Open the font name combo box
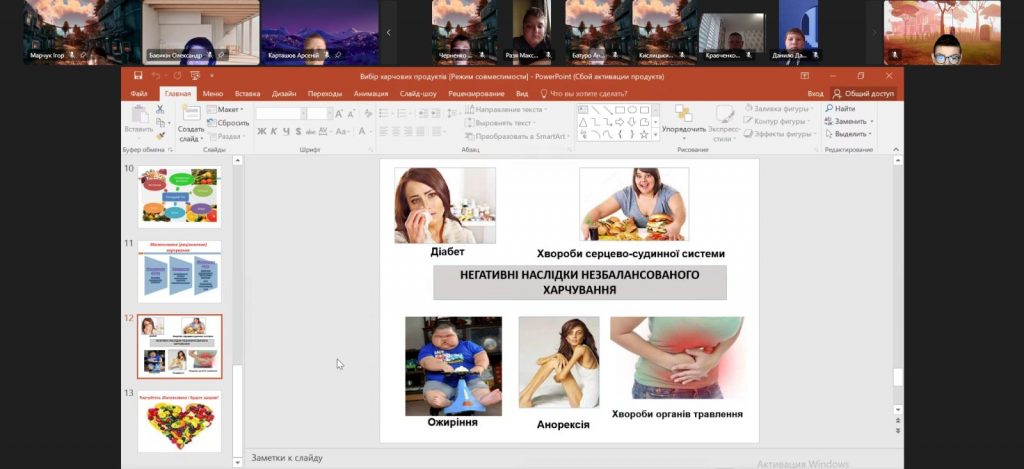The height and width of the screenshot is (469, 1024). tap(279, 113)
